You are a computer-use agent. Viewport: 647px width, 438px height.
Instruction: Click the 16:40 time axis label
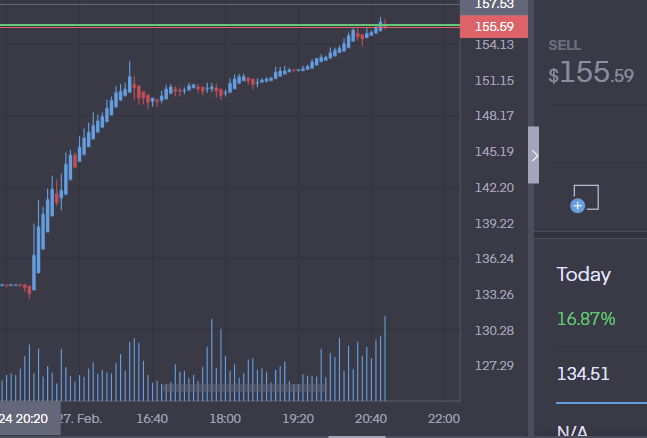[x=152, y=418]
